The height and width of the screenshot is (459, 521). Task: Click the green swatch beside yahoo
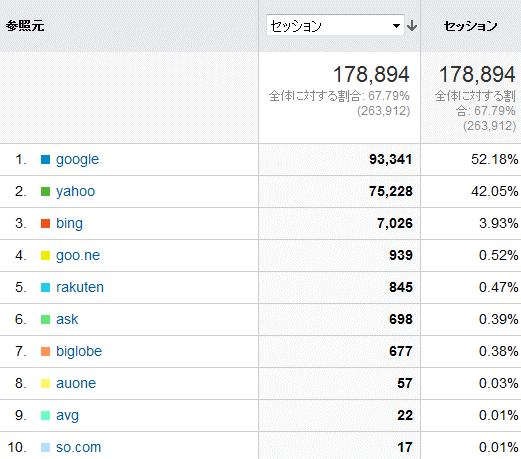(x=45, y=192)
